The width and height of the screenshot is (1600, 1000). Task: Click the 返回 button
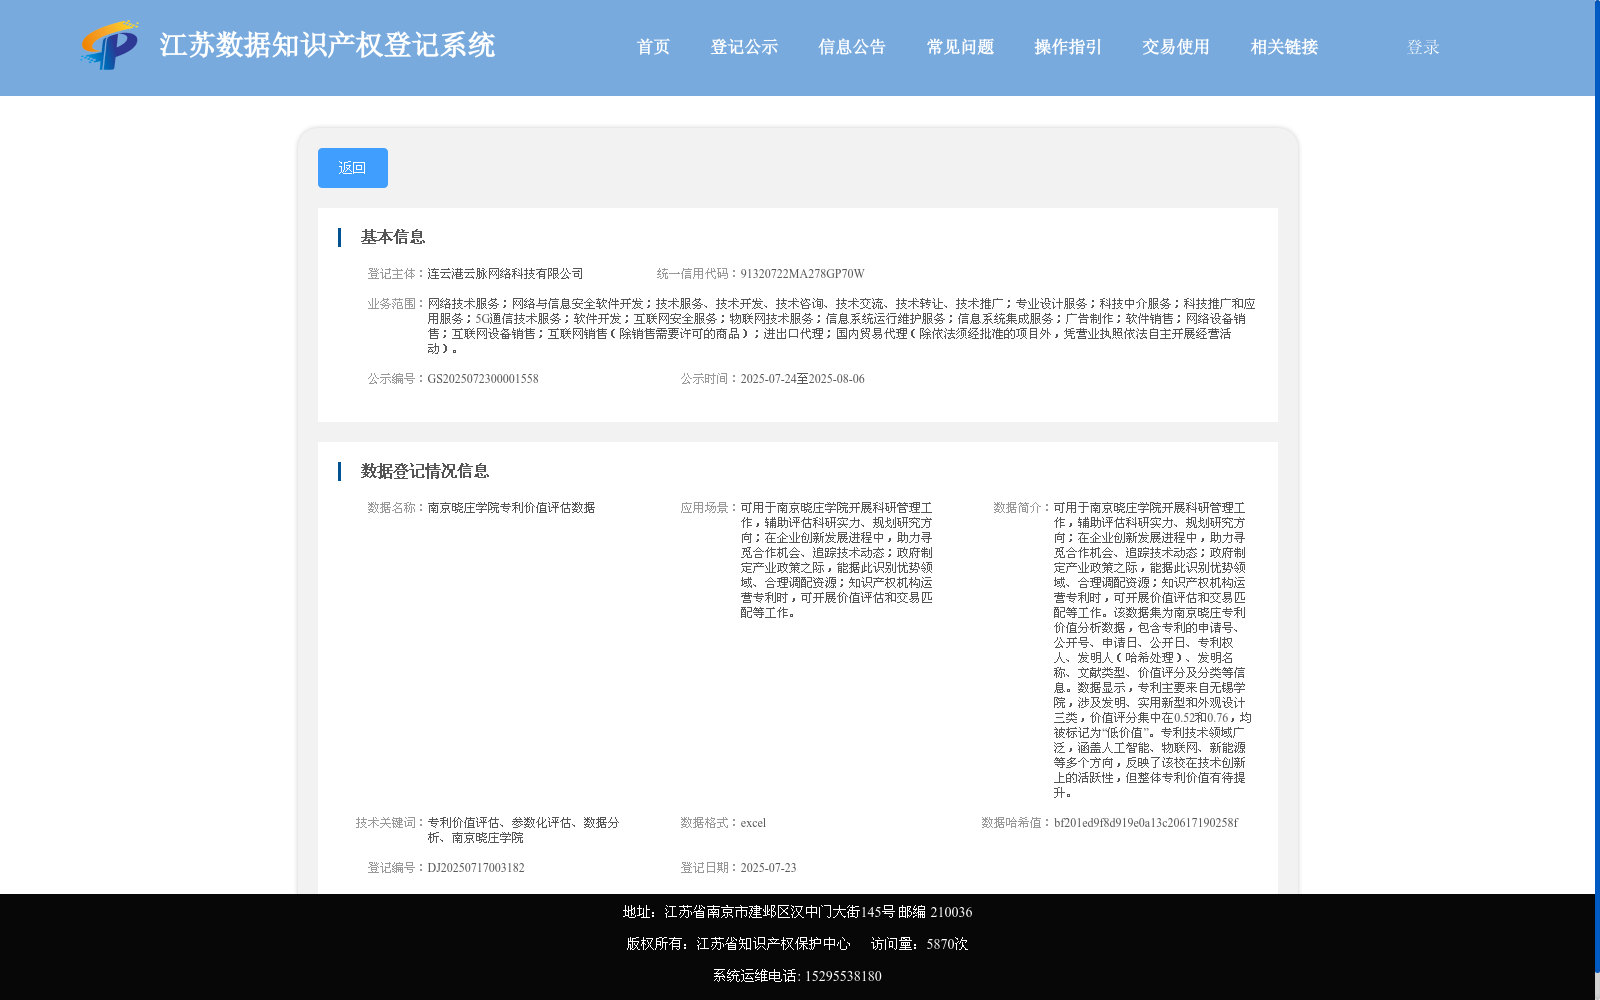tap(353, 168)
